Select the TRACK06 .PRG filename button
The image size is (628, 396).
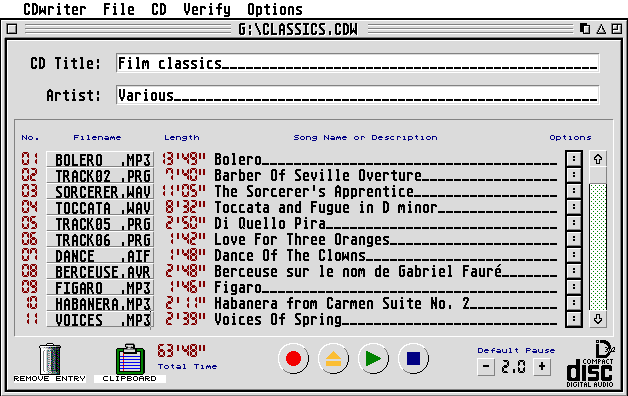[x=100, y=239]
